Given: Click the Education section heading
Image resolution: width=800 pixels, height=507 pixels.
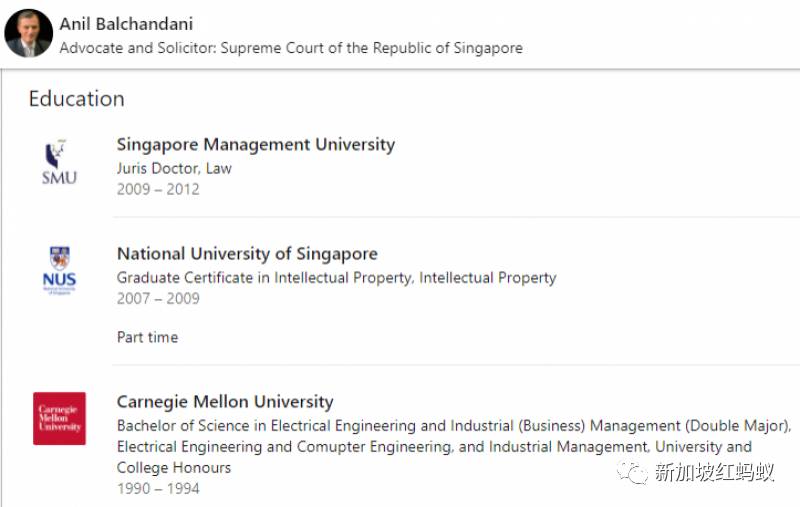Looking at the screenshot, I should [x=76, y=98].
